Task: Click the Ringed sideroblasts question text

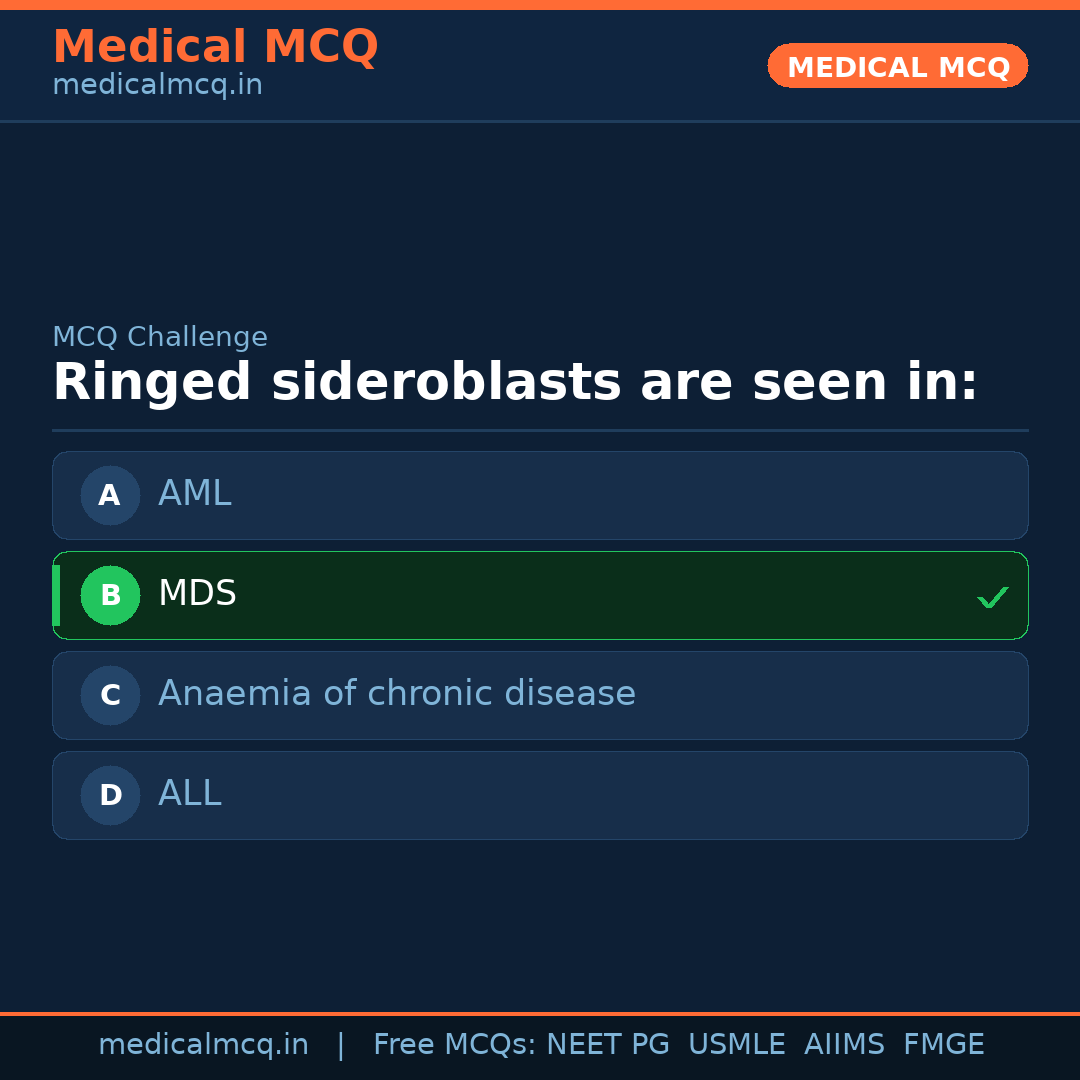Action: pyautogui.click(x=515, y=383)
